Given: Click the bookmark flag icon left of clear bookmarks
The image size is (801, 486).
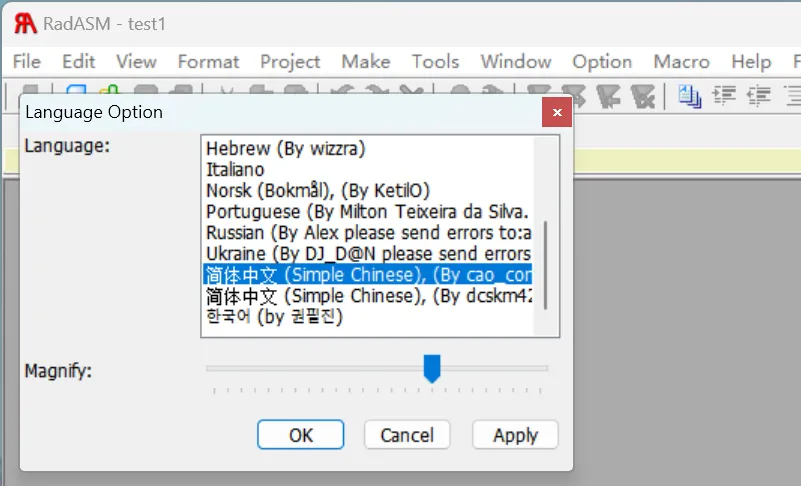Looking at the screenshot, I should pos(608,96).
